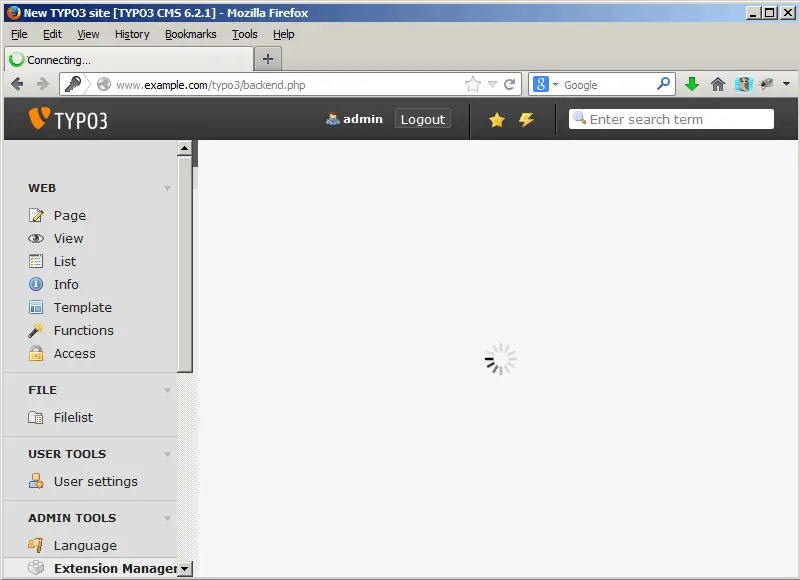Click the site identity key icon
800x580 pixels.
73,84
